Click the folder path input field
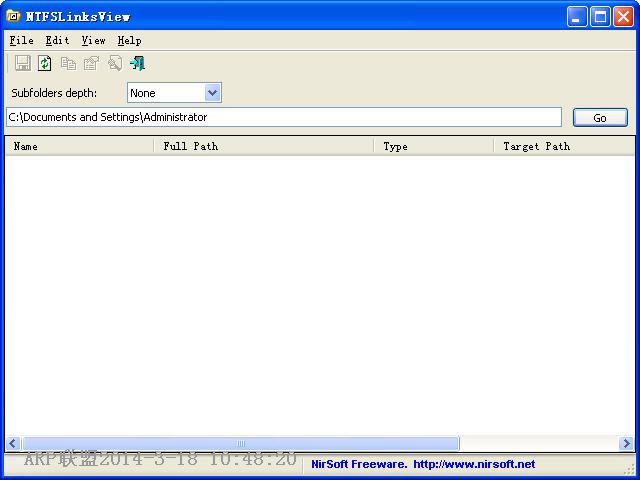 tap(284, 117)
